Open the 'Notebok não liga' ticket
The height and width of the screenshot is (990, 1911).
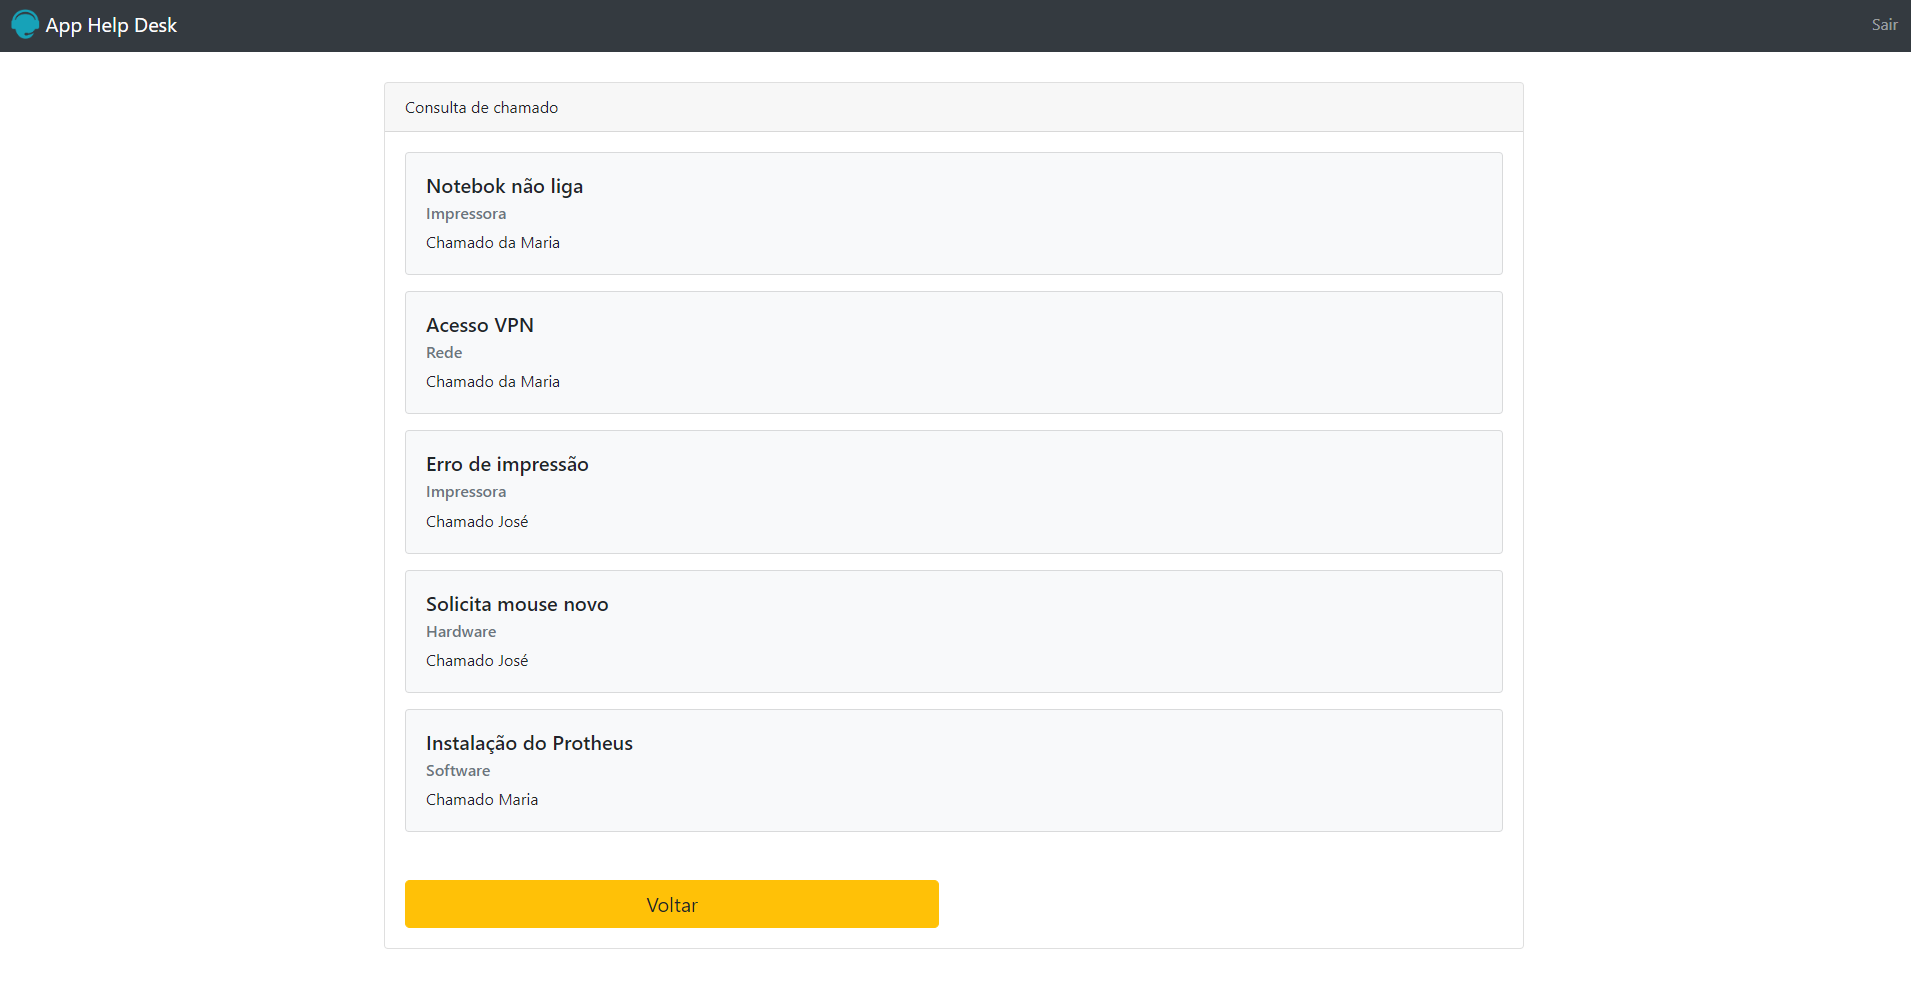(504, 186)
